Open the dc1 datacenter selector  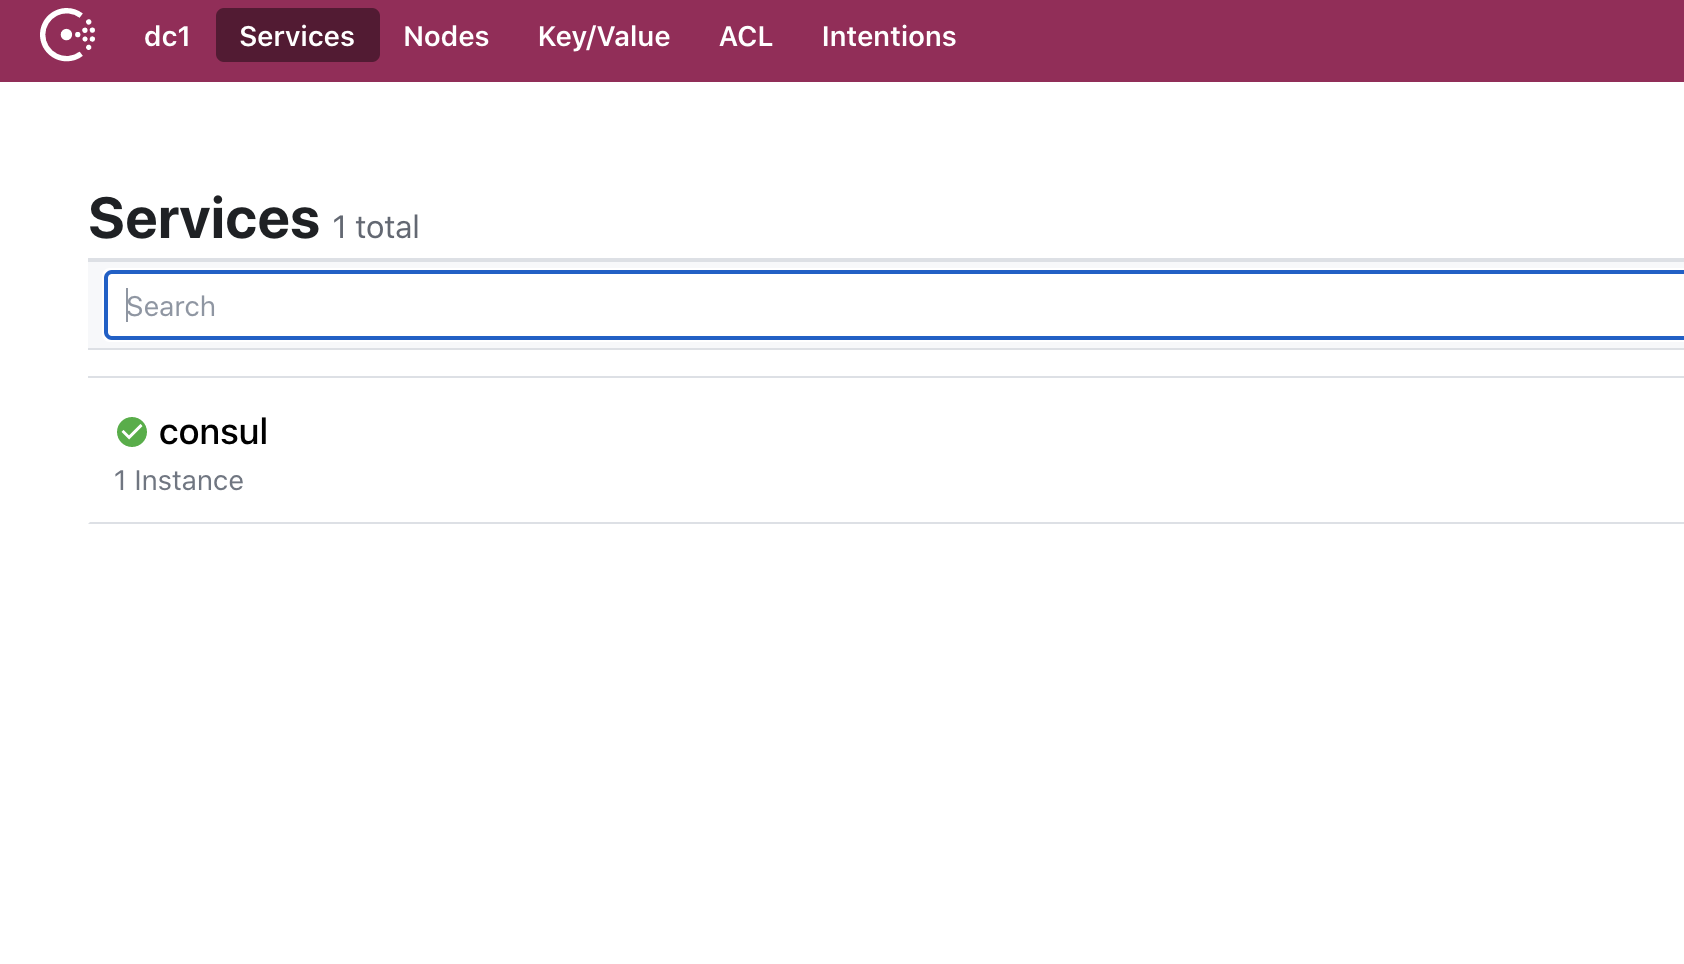click(x=167, y=36)
